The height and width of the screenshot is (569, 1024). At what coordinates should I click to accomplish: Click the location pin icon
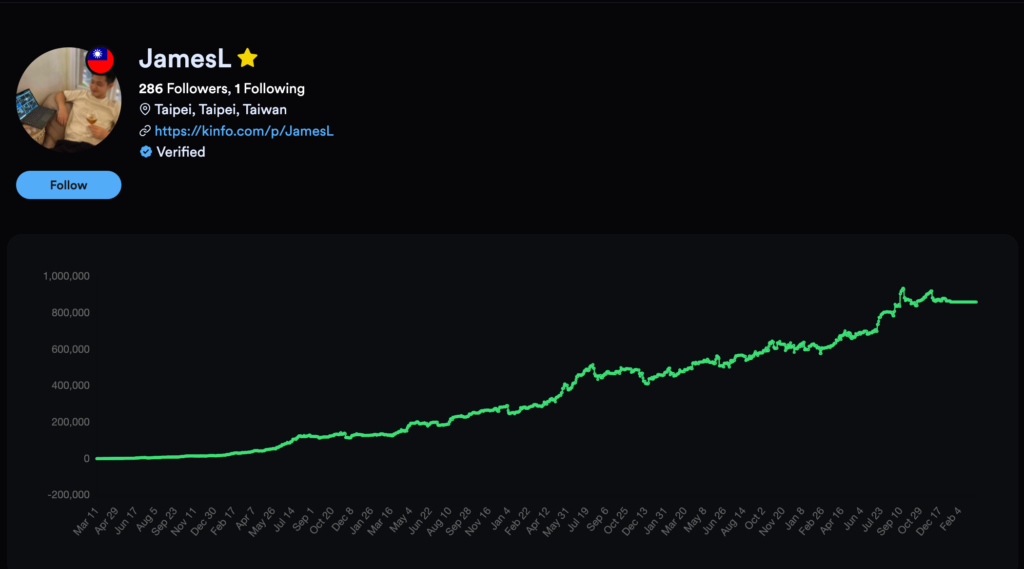coord(145,110)
